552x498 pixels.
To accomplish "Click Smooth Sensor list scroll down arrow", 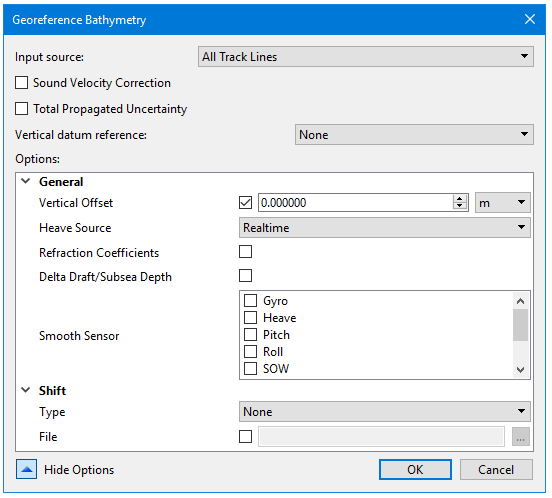I will coord(520,370).
